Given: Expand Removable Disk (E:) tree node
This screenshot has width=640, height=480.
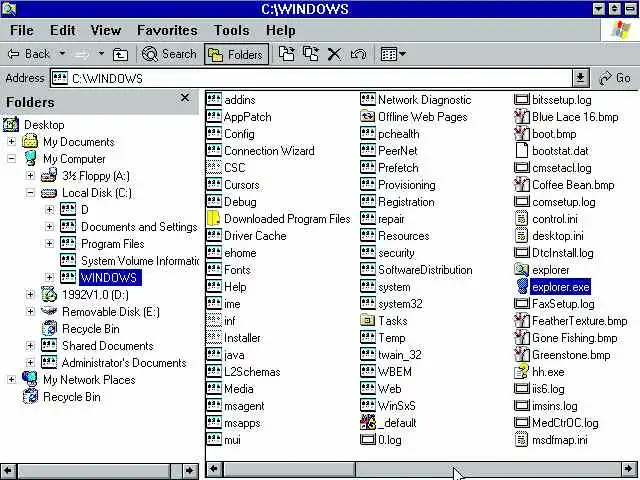Looking at the screenshot, I should (x=30, y=312).
